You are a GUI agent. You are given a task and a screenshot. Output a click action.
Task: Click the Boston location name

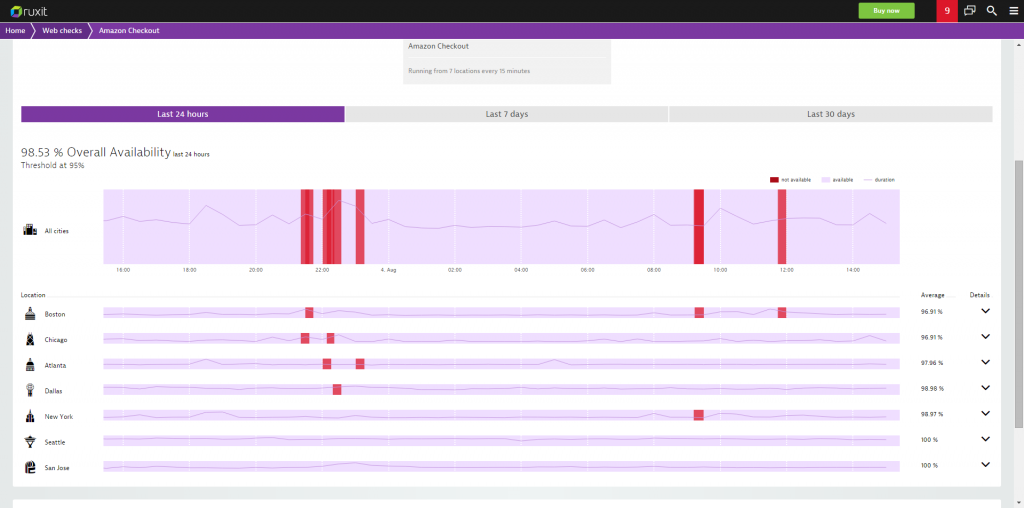pyautogui.click(x=55, y=314)
